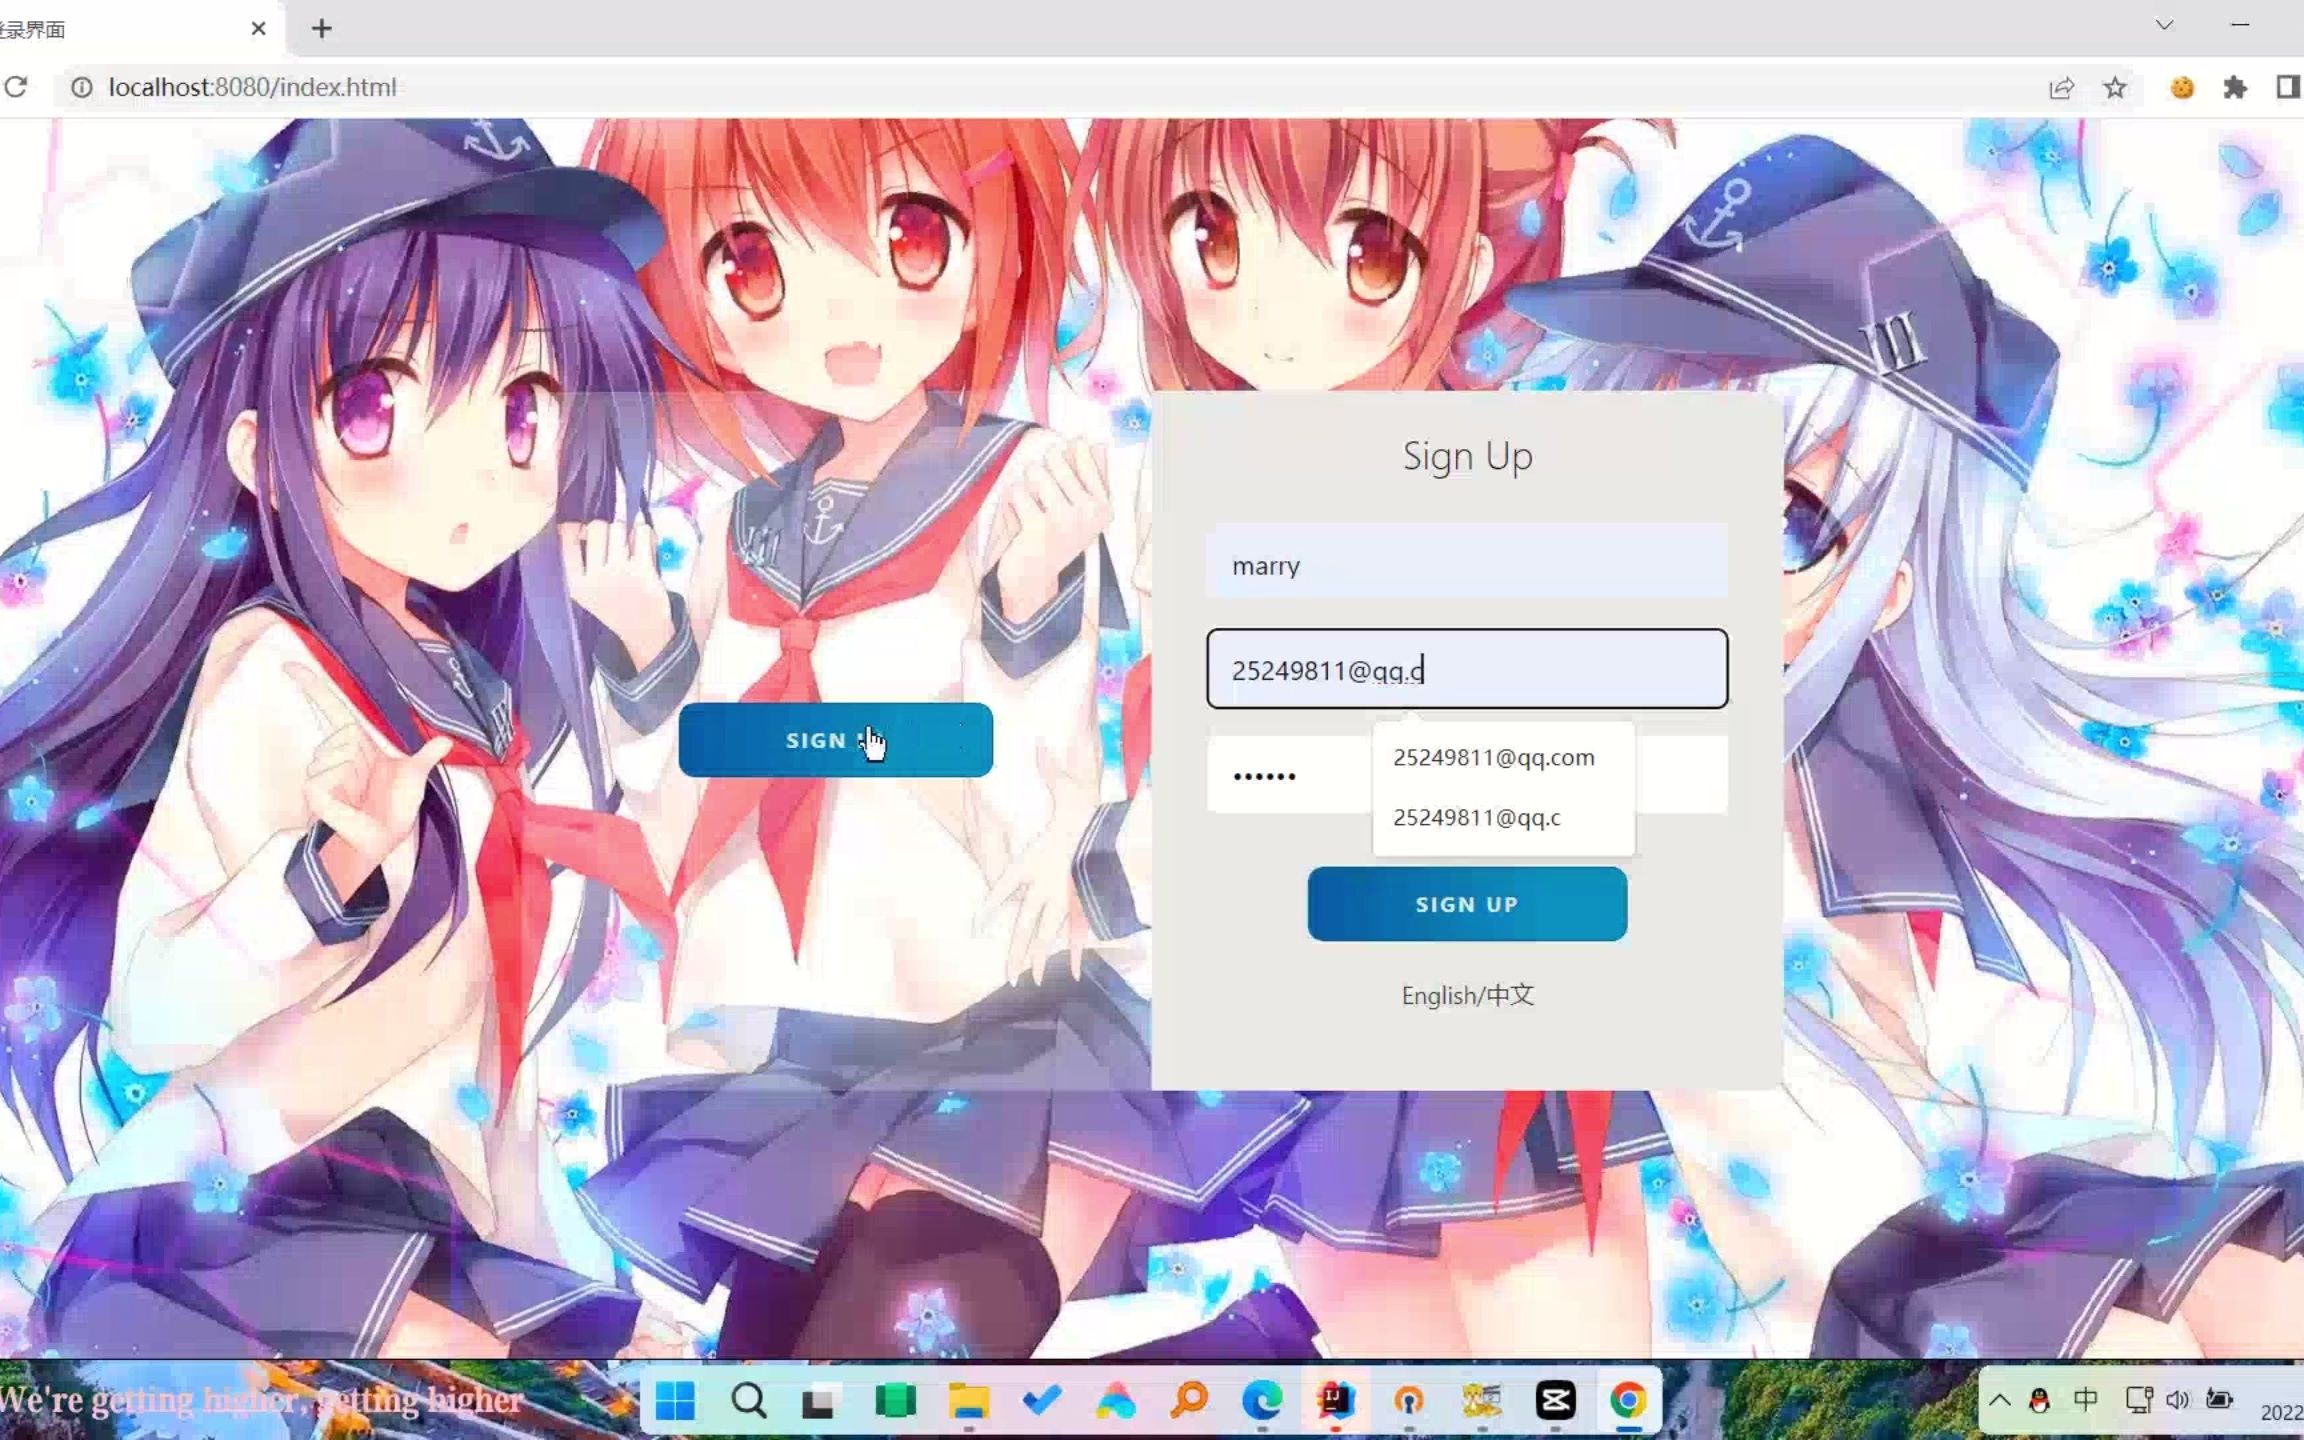Choose the 25249811@qq.com autofill suggestion
Screen dimensions: 2304x1440
pos(1503,757)
